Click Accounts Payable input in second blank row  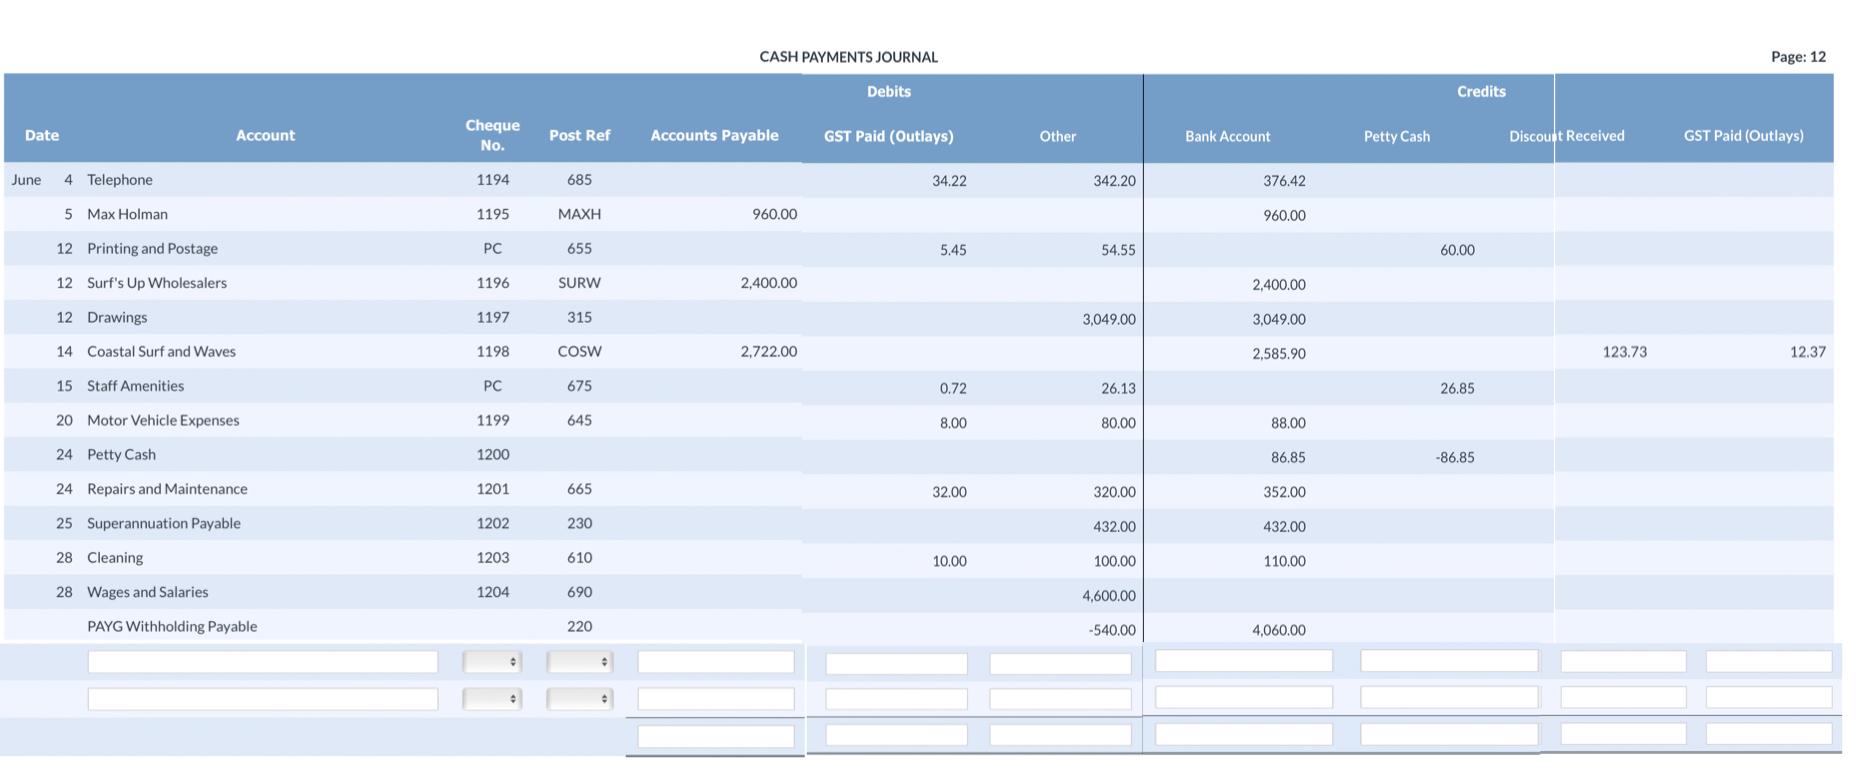tap(716, 698)
